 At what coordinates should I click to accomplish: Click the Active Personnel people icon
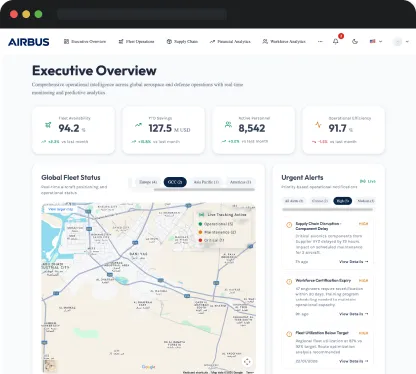228,125
